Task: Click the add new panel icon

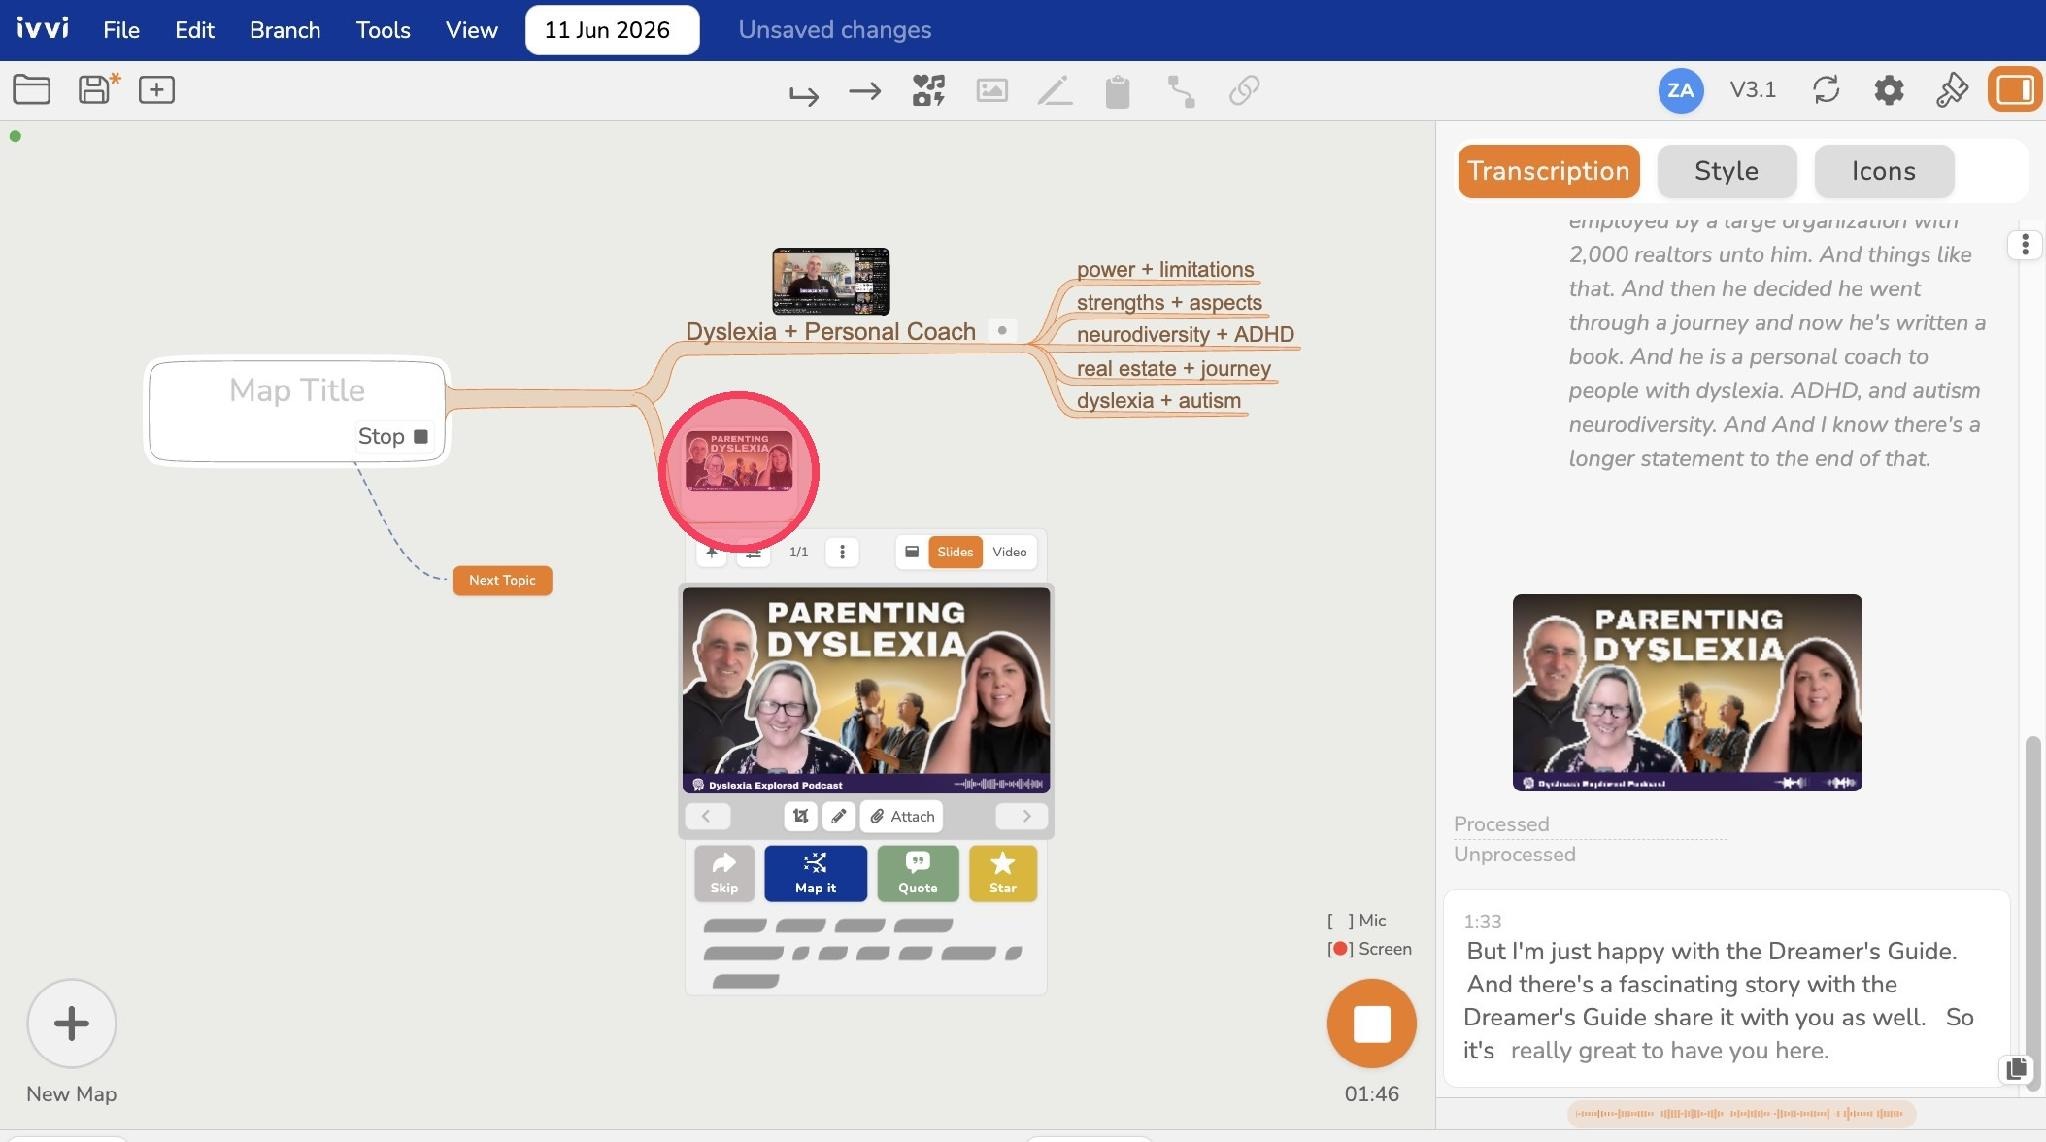Action: click(x=157, y=90)
